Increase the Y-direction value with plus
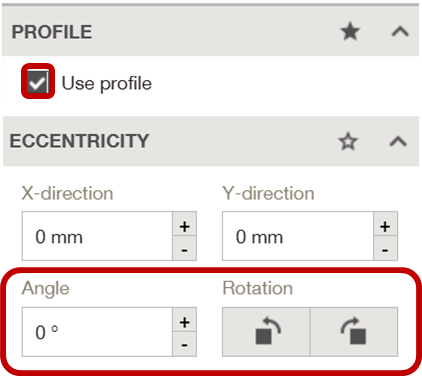The image size is (422, 376). click(x=385, y=224)
